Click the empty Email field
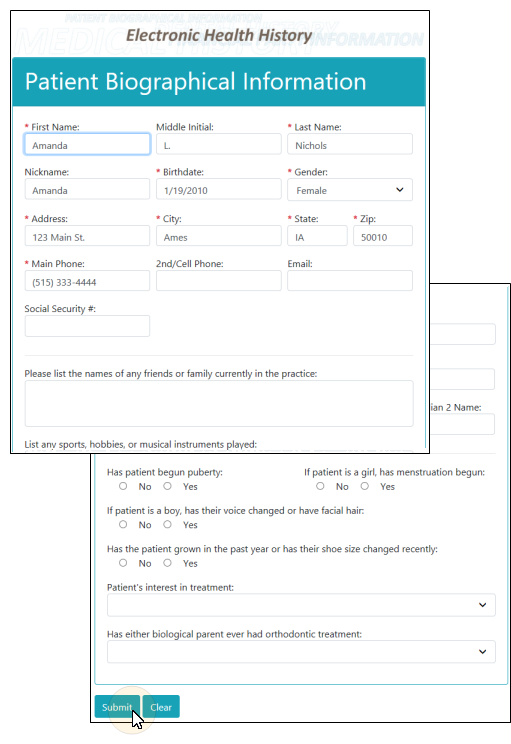This screenshot has height=744, width=511. (350, 281)
